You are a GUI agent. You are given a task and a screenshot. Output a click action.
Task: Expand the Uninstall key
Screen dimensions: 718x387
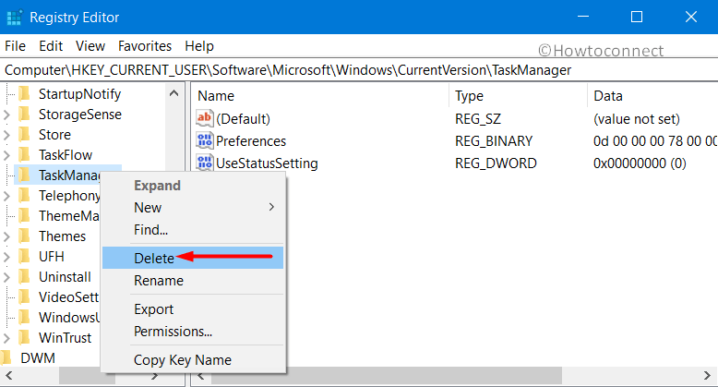click(7, 277)
